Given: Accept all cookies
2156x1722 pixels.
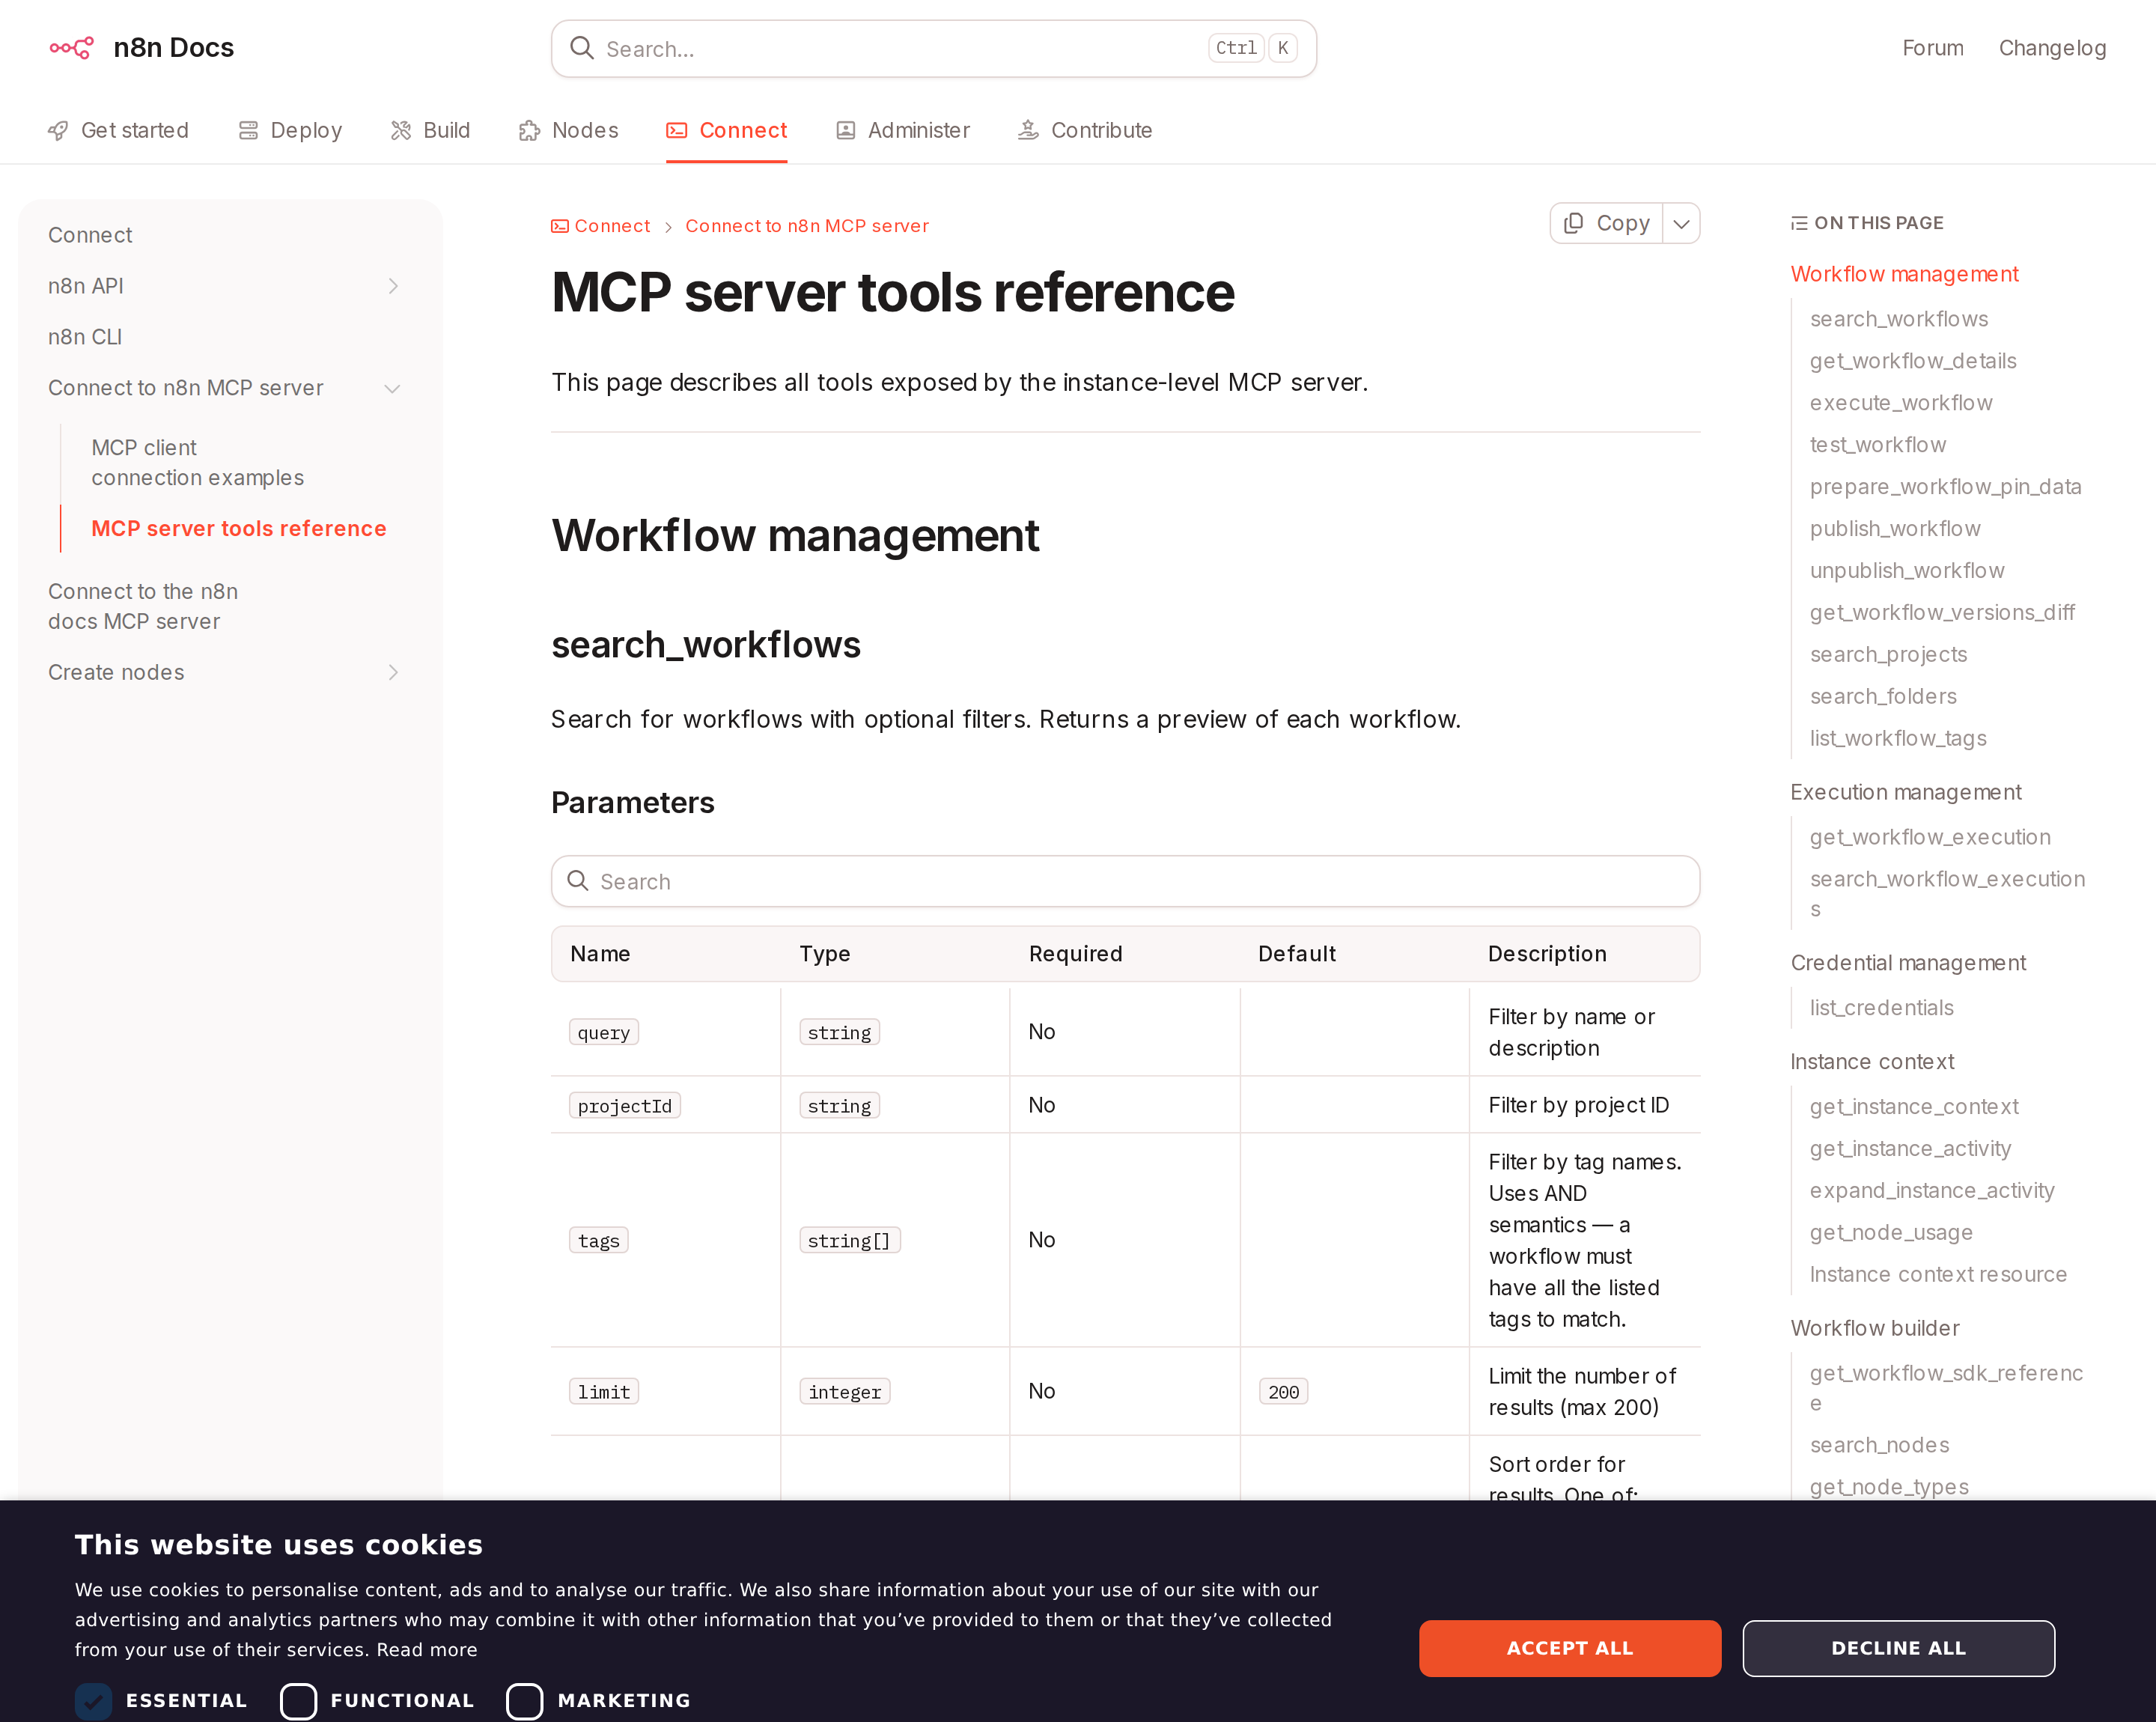Looking at the screenshot, I should click(x=1569, y=1648).
